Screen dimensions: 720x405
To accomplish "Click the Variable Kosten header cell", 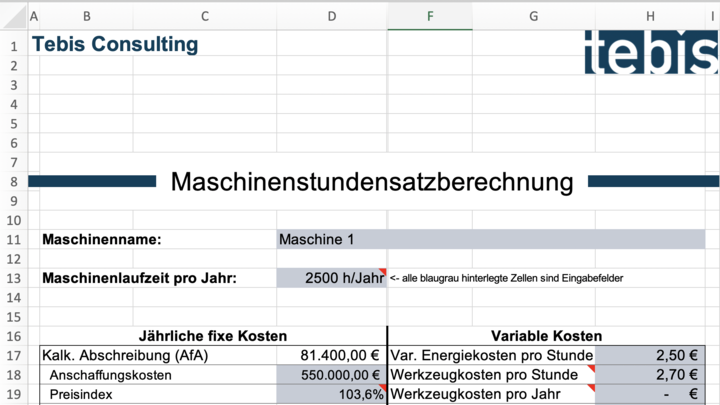I will [546, 336].
